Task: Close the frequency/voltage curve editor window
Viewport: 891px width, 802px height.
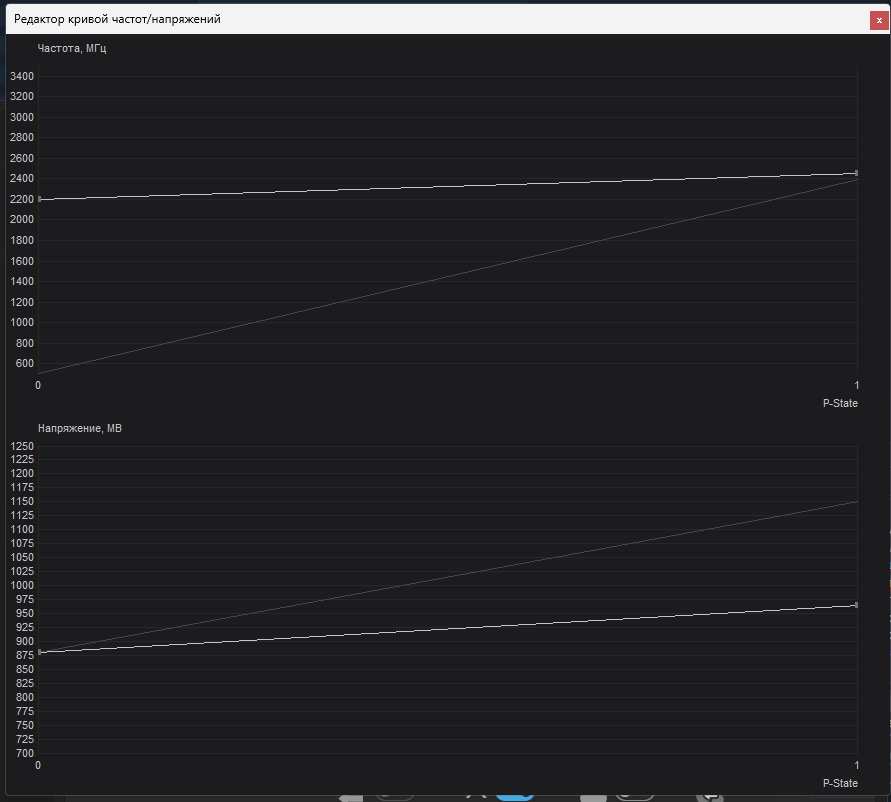Action: (x=879, y=20)
